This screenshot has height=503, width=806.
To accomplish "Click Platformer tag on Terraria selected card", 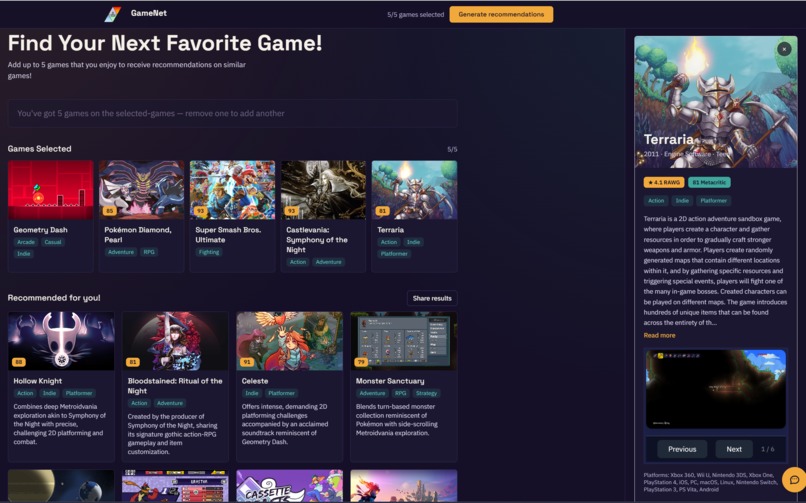I will pyautogui.click(x=394, y=254).
